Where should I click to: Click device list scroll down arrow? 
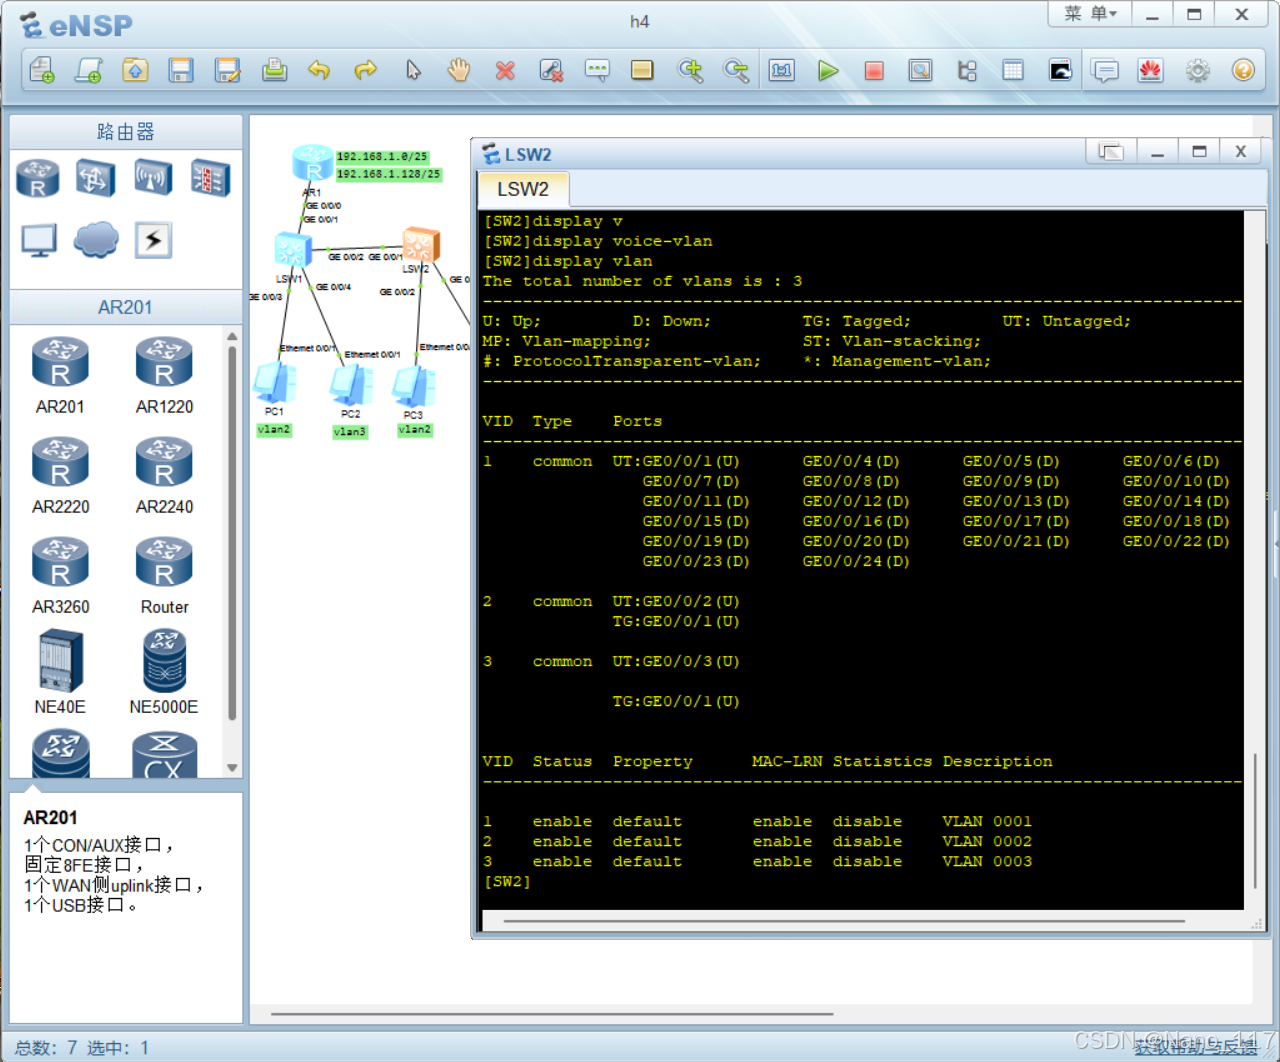[x=232, y=768]
